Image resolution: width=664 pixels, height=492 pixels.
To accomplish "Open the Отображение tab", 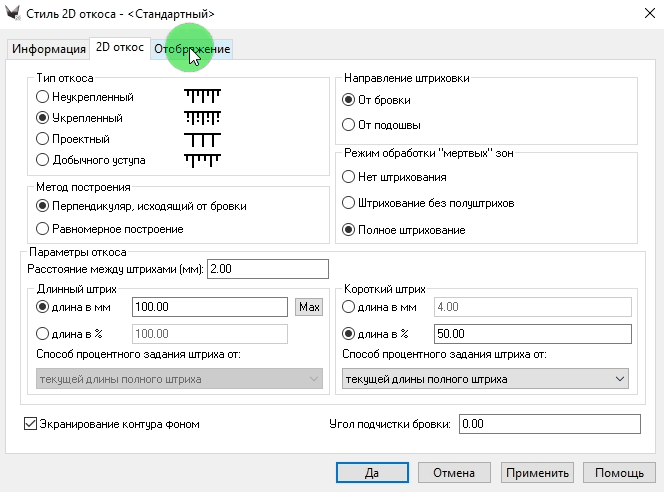I will [192, 49].
